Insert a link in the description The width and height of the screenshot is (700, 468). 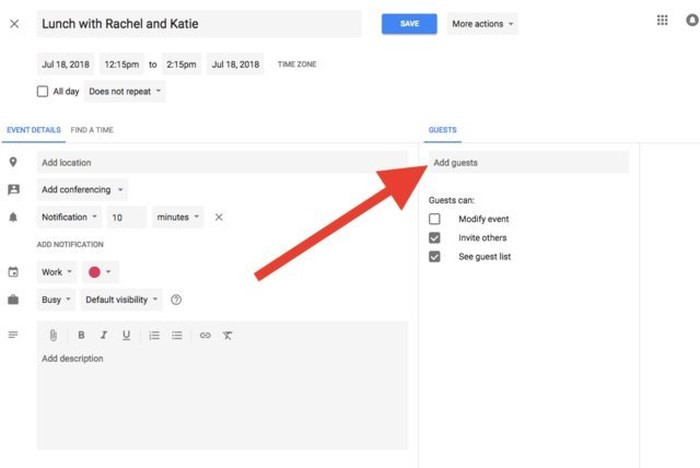click(x=205, y=336)
